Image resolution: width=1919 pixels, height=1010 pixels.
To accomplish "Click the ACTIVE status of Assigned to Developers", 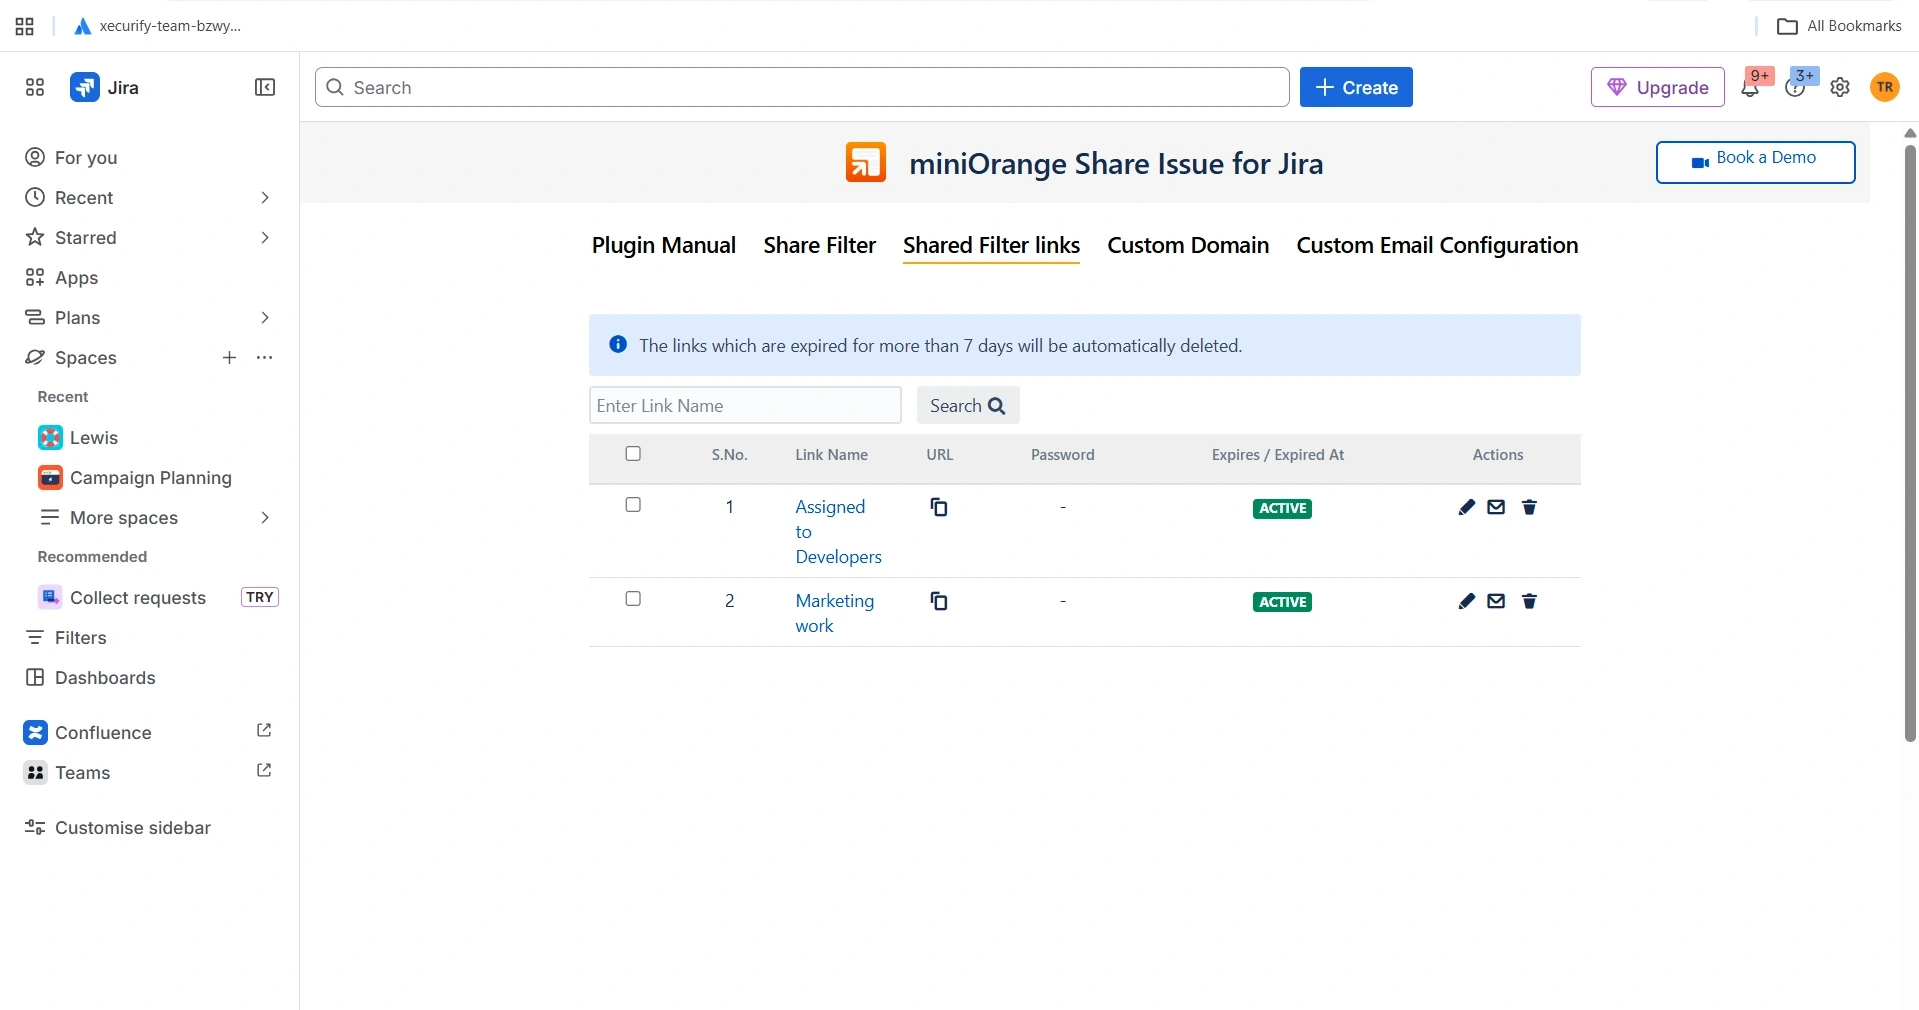I will coord(1282,508).
